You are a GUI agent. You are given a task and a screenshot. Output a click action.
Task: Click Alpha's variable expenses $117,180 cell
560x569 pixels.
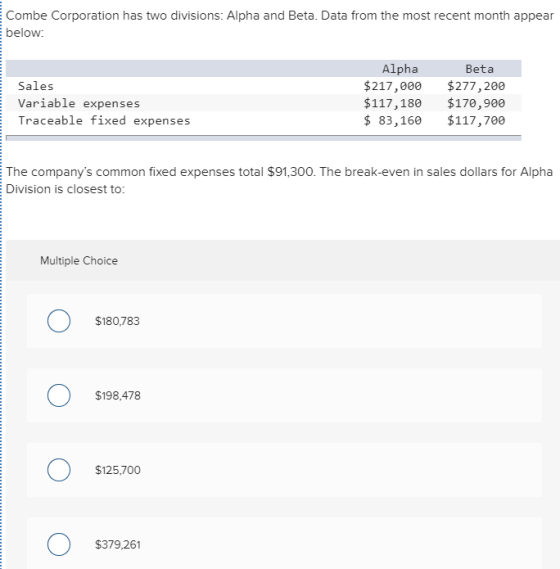[x=393, y=103]
